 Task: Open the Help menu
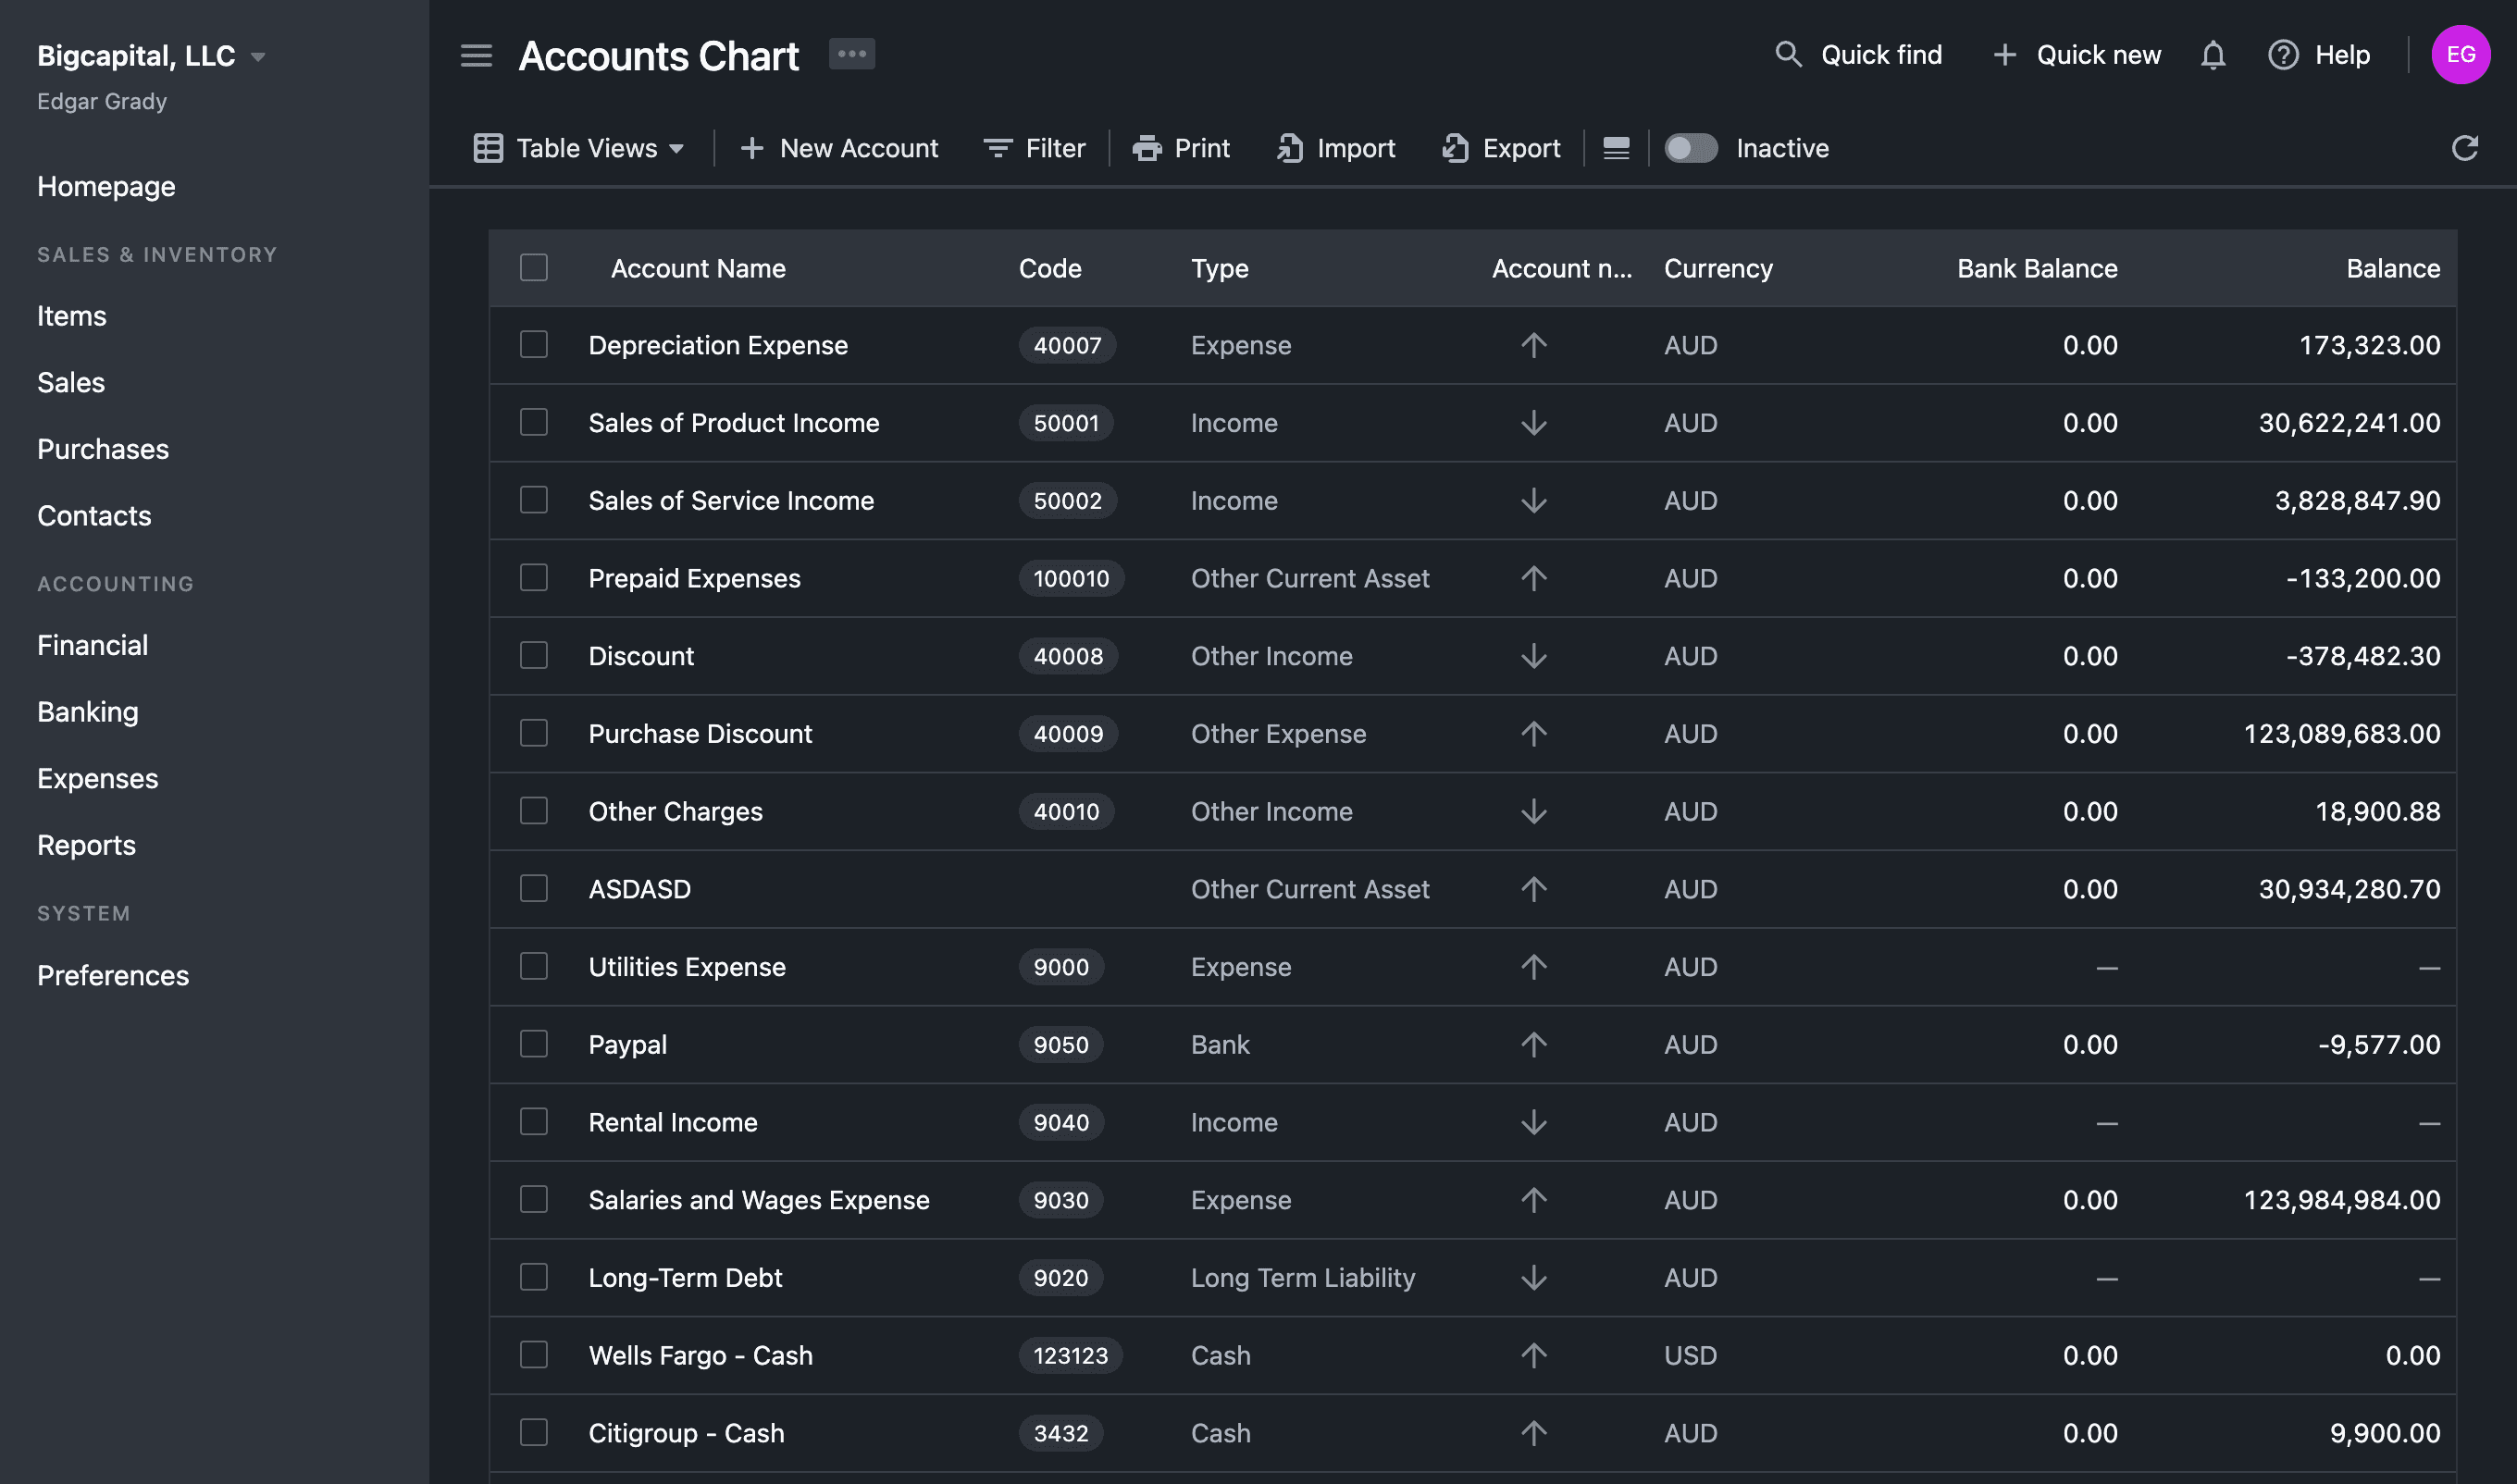pos(2318,55)
